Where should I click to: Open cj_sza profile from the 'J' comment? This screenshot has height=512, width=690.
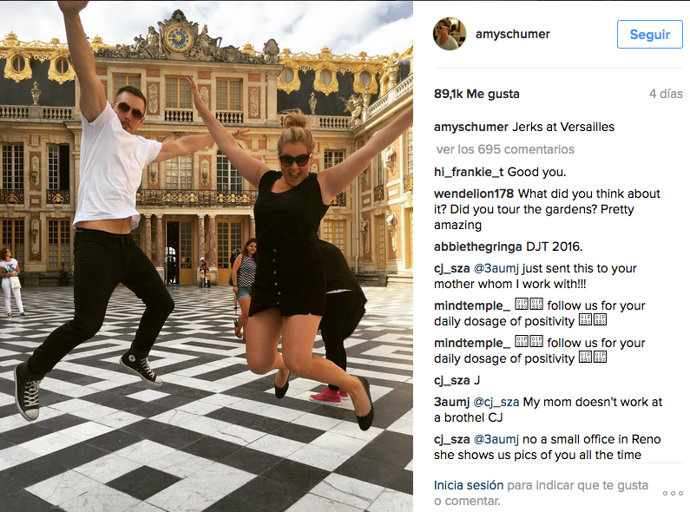click(x=451, y=380)
